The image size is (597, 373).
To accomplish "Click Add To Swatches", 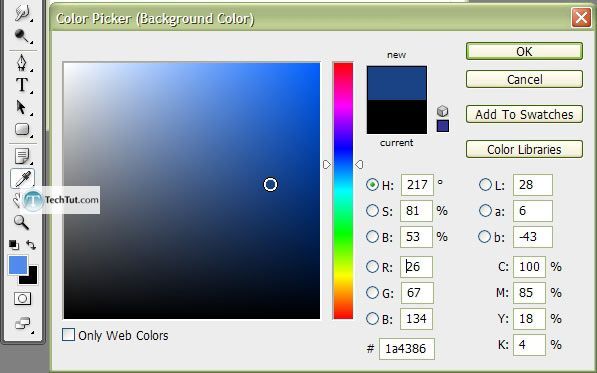I will pos(524,114).
